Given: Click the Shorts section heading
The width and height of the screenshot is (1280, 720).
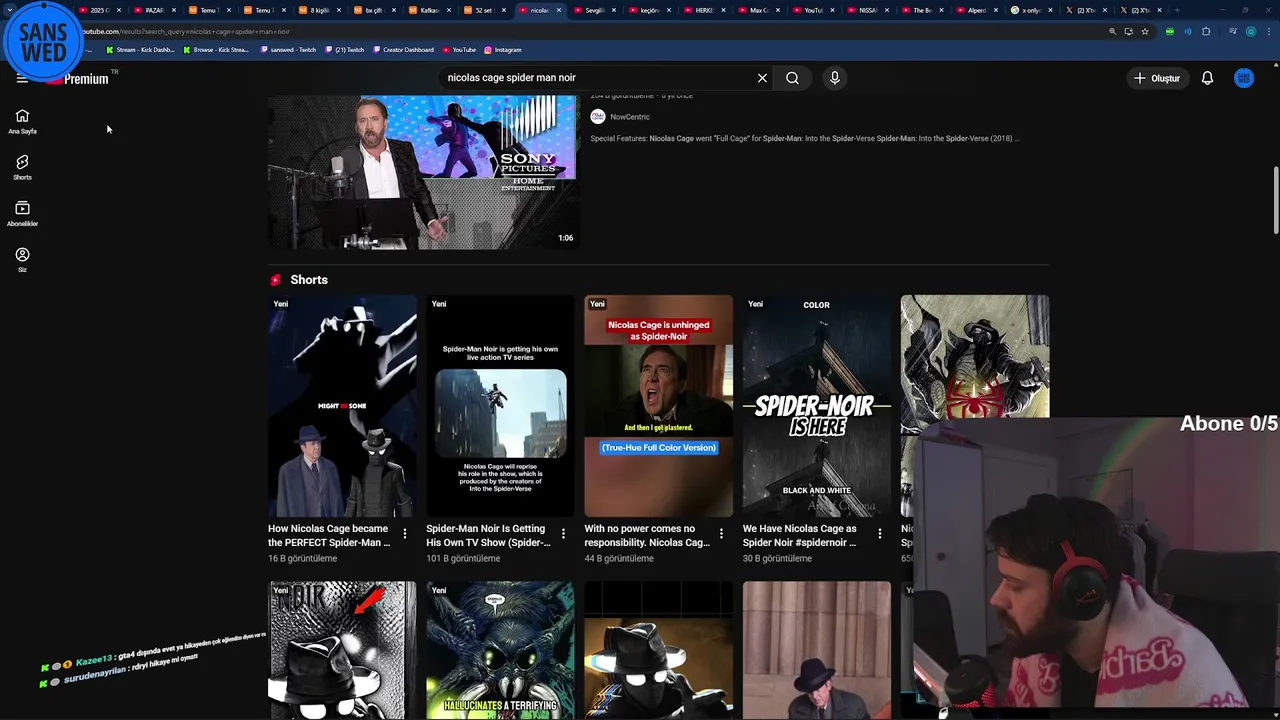Looking at the screenshot, I should click(308, 280).
